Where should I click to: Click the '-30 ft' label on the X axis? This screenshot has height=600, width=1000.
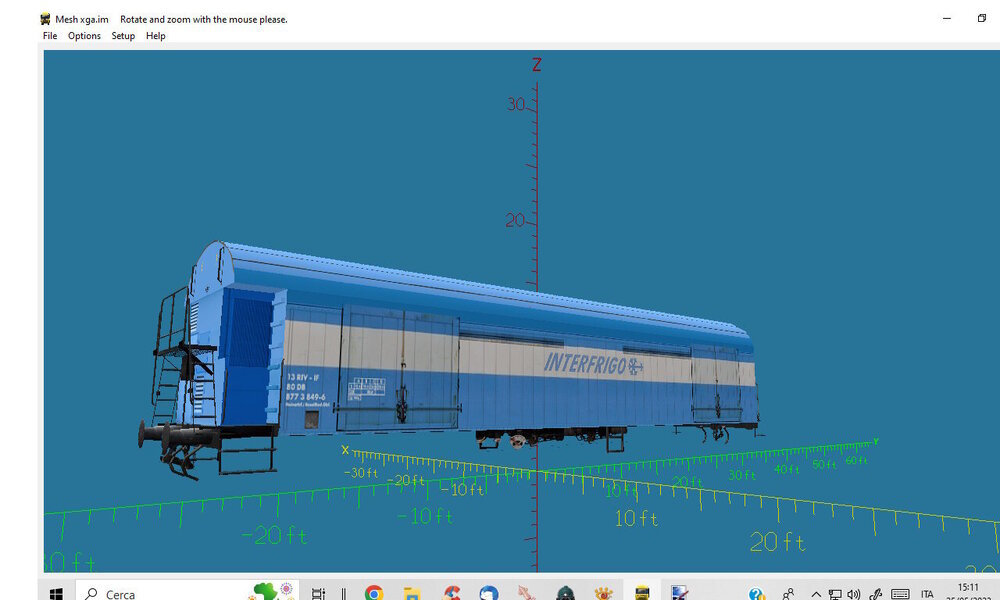tap(360, 472)
